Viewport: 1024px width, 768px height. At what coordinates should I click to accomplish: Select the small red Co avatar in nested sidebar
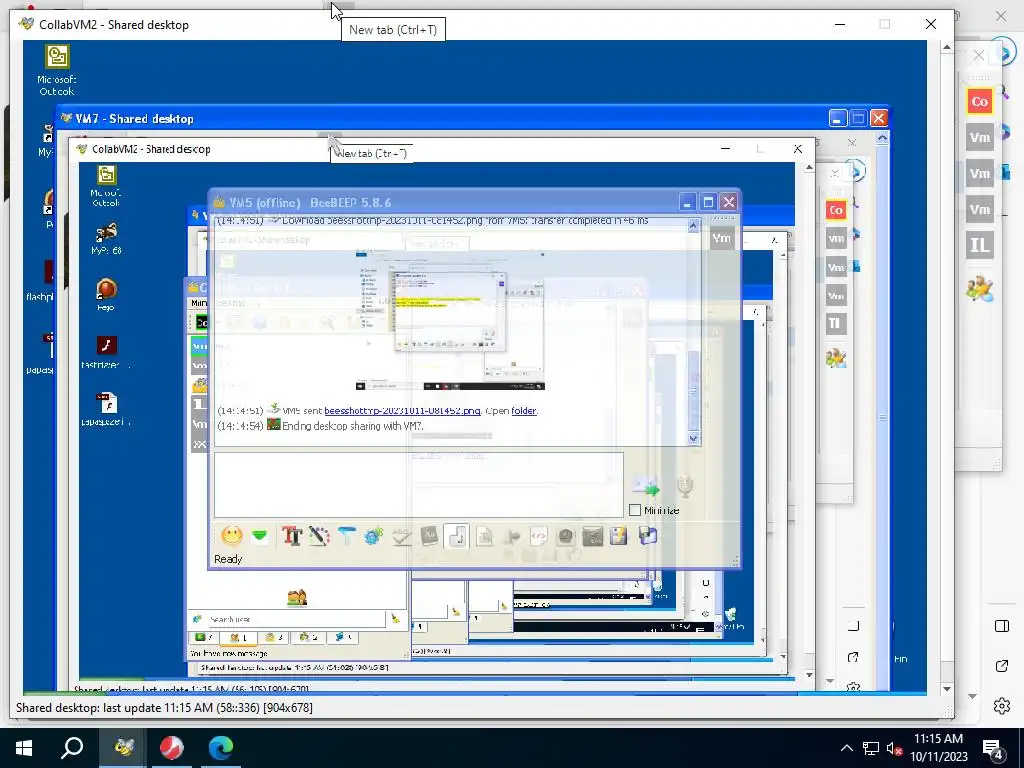click(835, 210)
